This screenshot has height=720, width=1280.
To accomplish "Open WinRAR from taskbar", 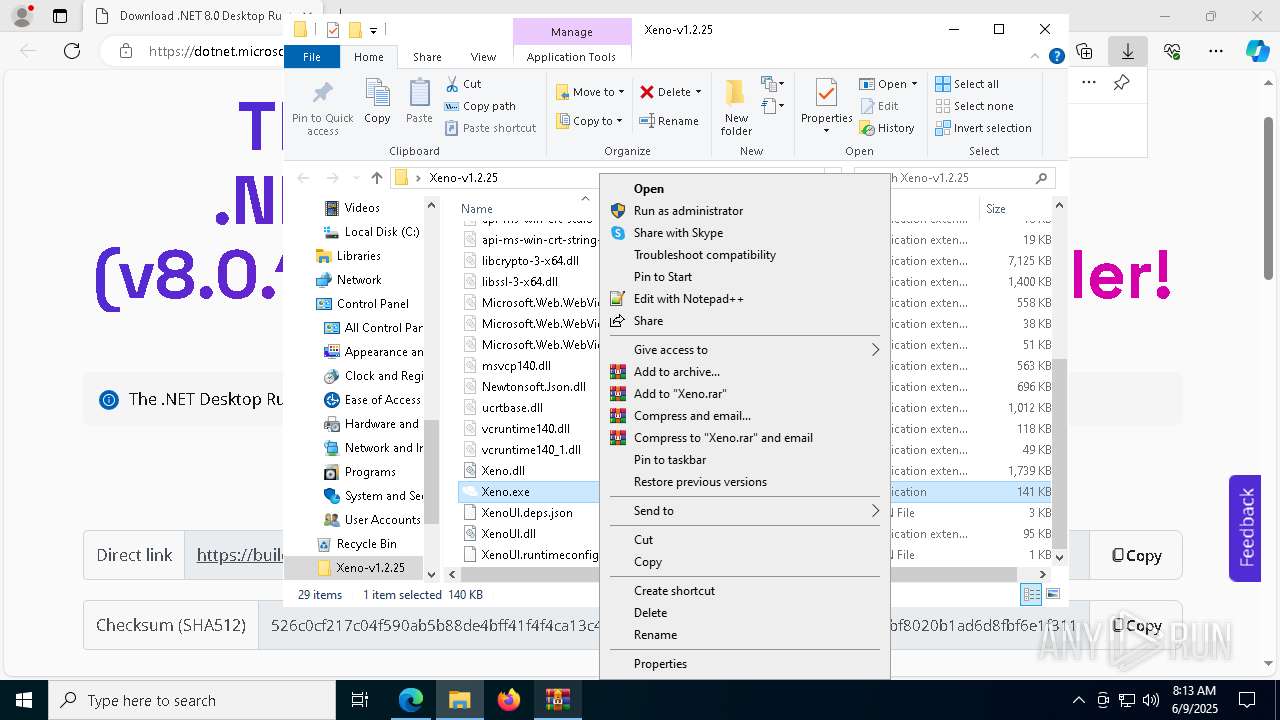I will 558,700.
